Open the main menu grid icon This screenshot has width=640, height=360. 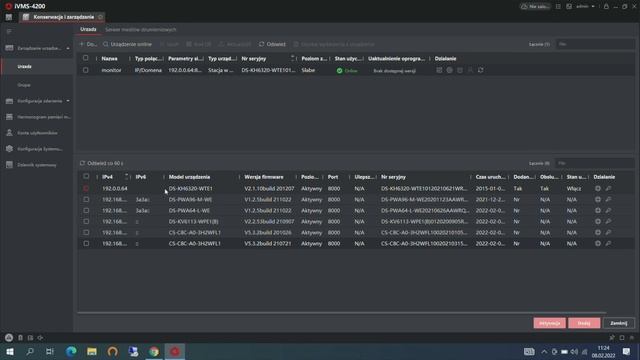(x=9, y=17)
